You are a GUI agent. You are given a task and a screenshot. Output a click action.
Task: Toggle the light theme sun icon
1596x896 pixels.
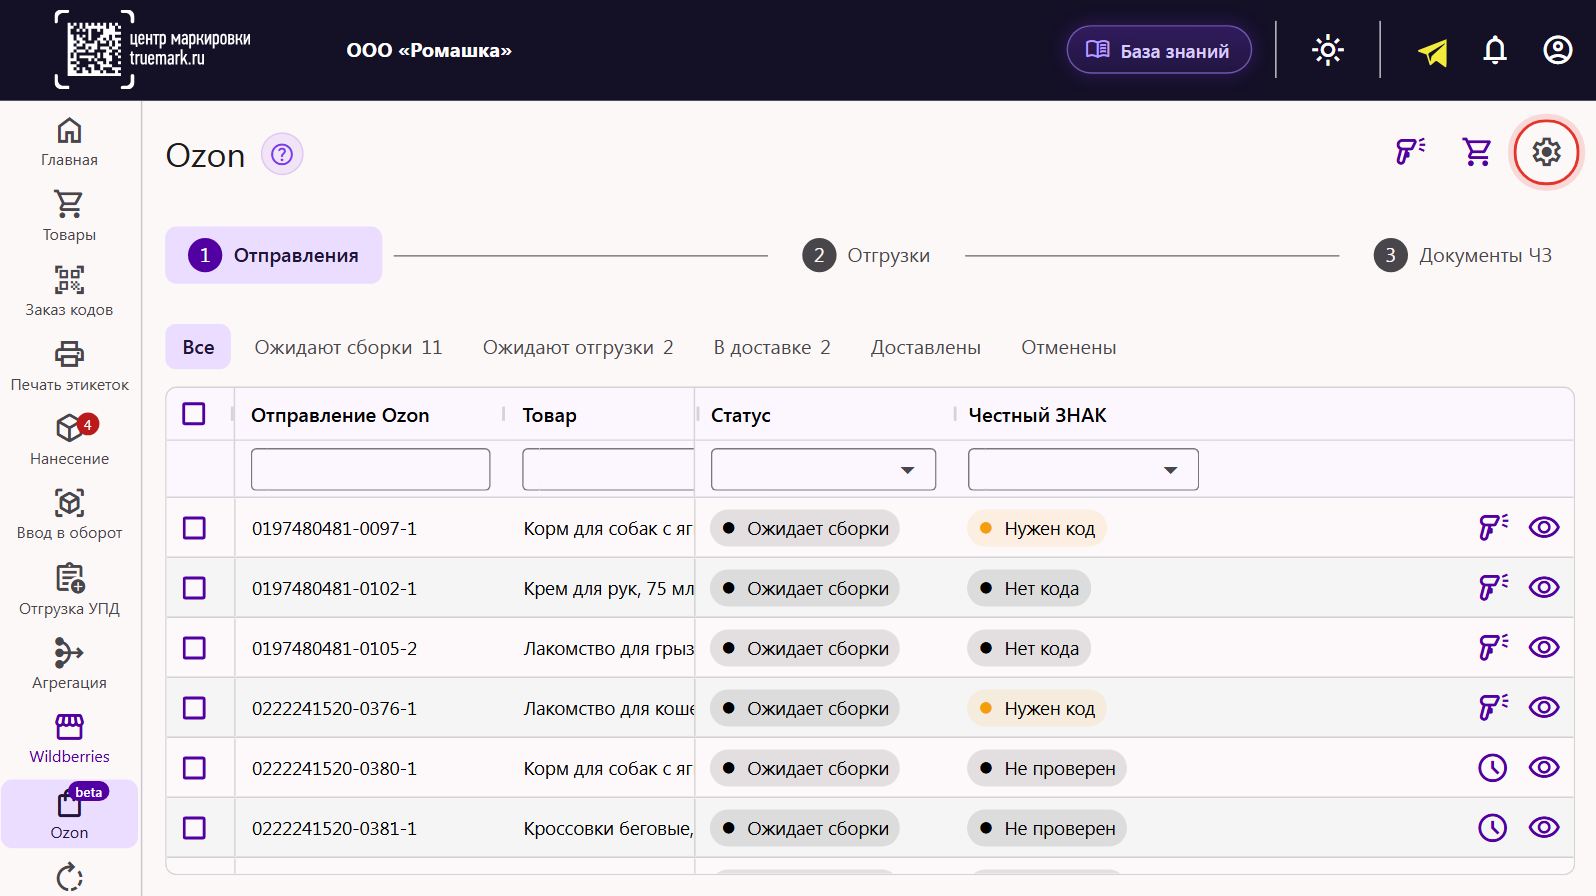click(x=1328, y=50)
